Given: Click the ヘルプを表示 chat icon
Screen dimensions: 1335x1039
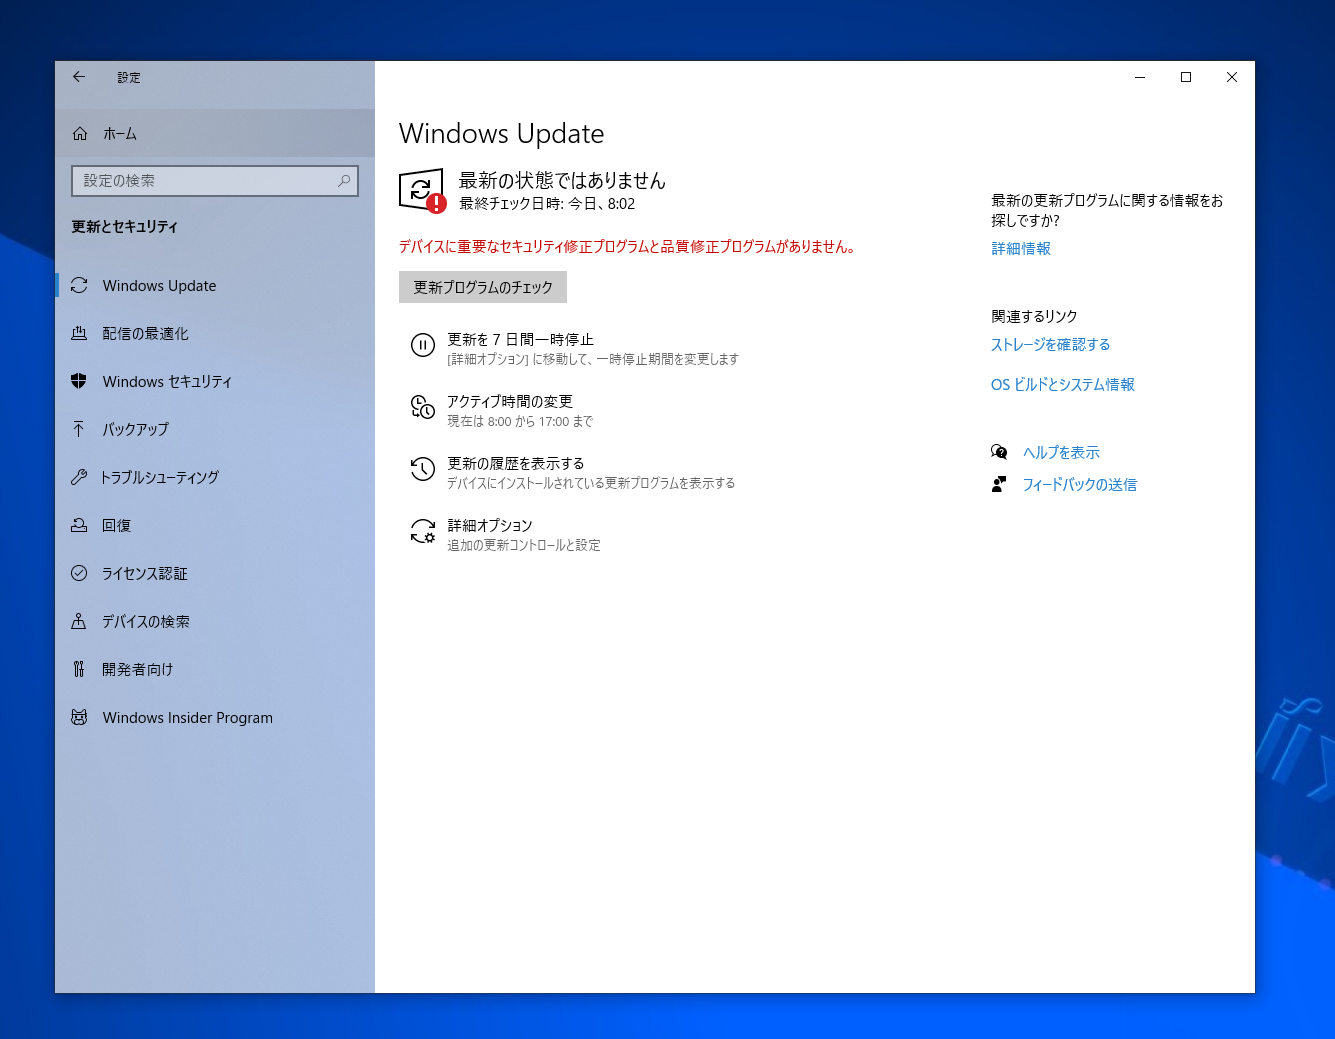Looking at the screenshot, I should [999, 452].
